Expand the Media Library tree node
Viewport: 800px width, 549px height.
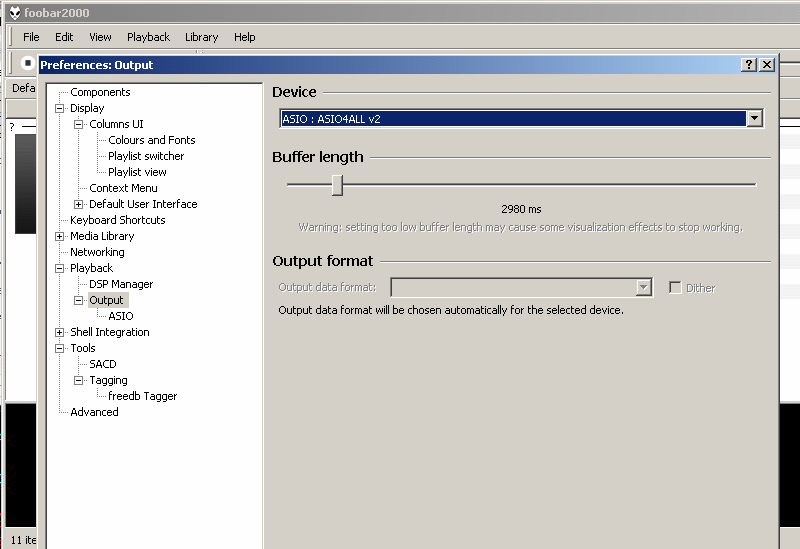tap(60, 236)
